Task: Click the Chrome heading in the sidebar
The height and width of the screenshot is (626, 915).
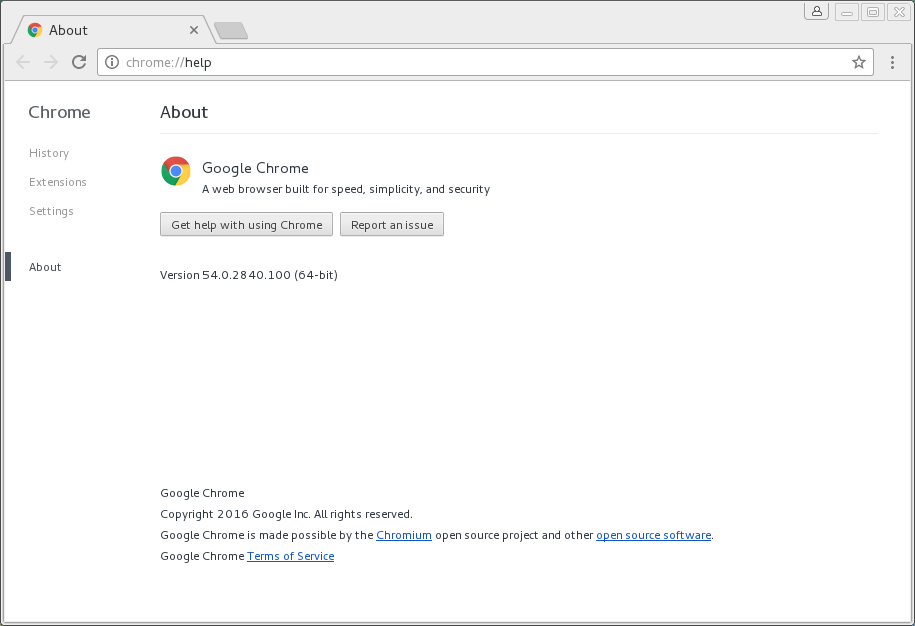Action: tap(60, 112)
